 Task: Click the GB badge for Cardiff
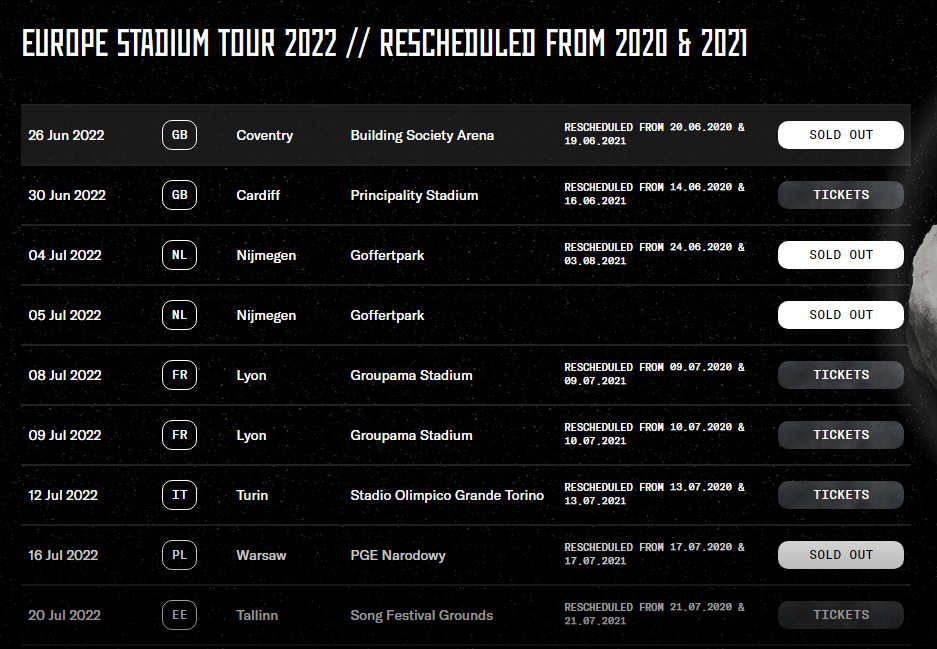[x=179, y=195]
